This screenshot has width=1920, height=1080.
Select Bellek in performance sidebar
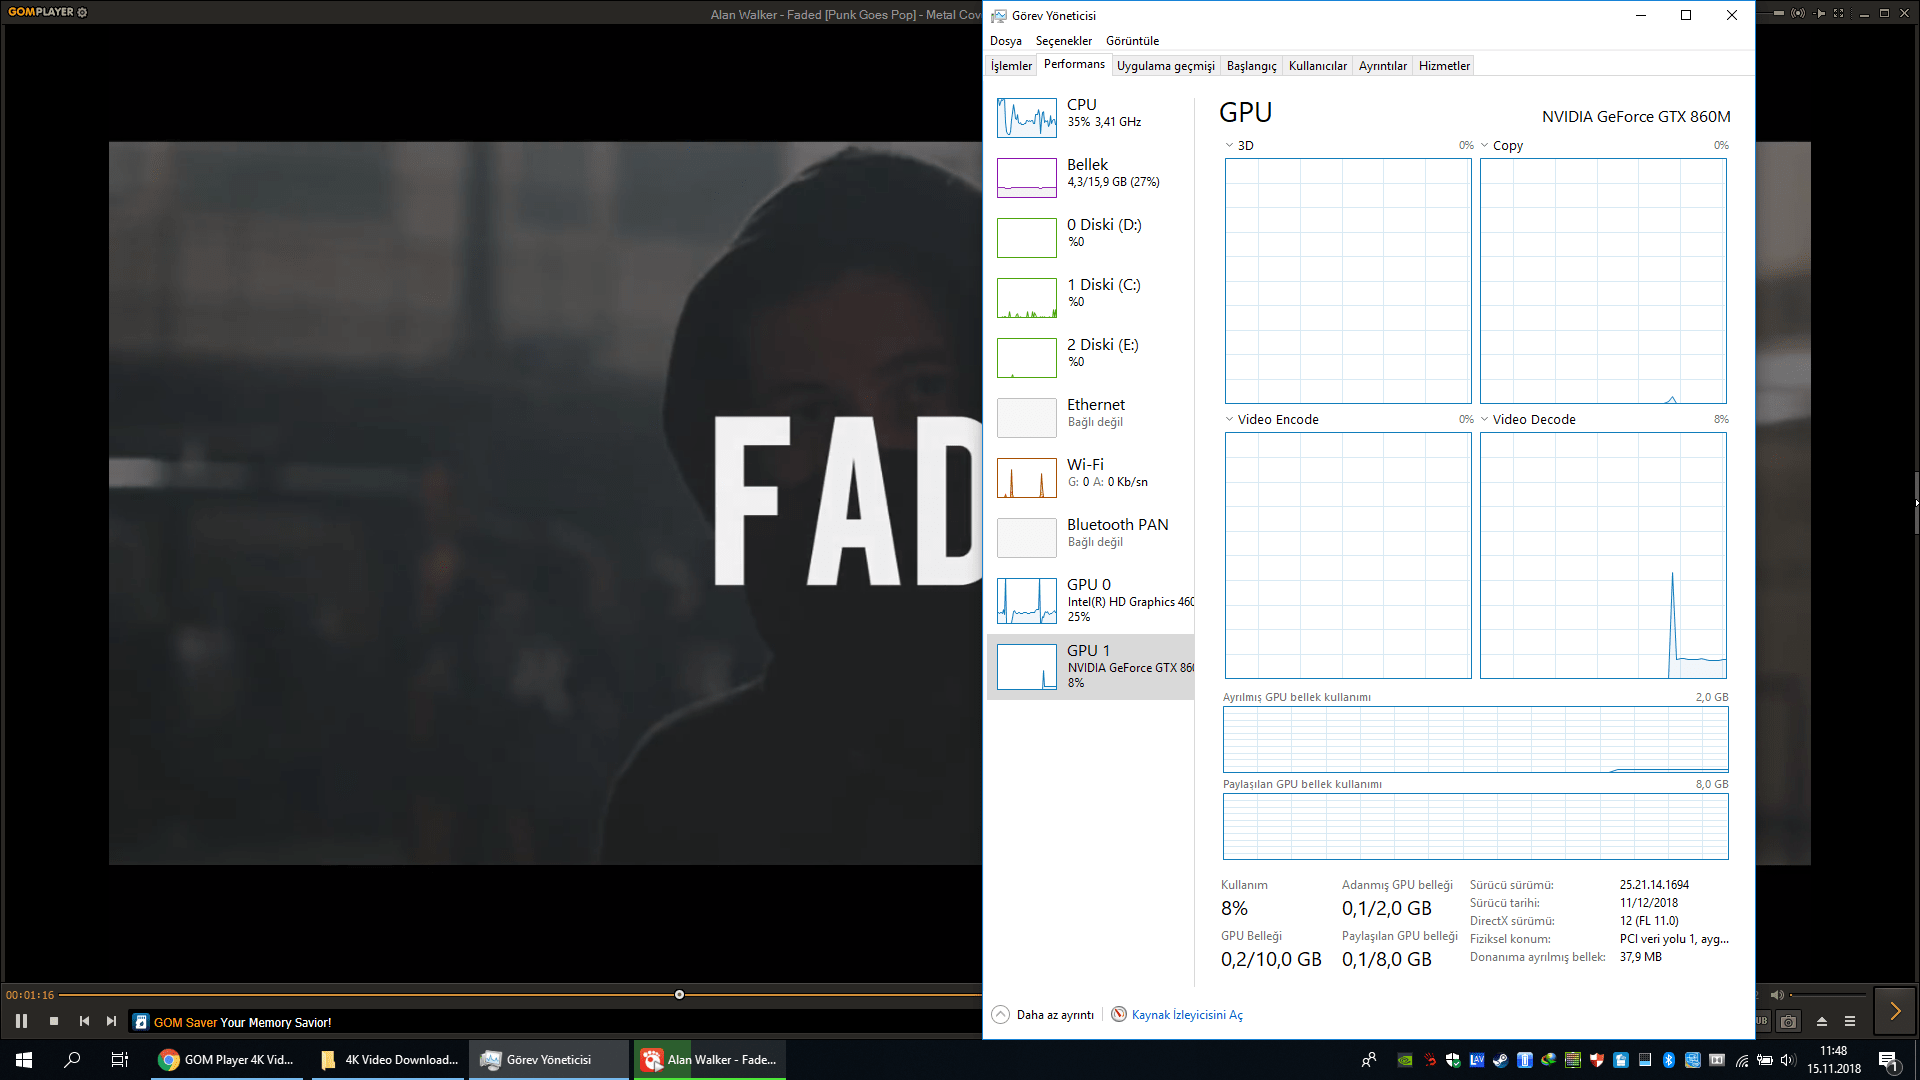[x=1090, y=177]
